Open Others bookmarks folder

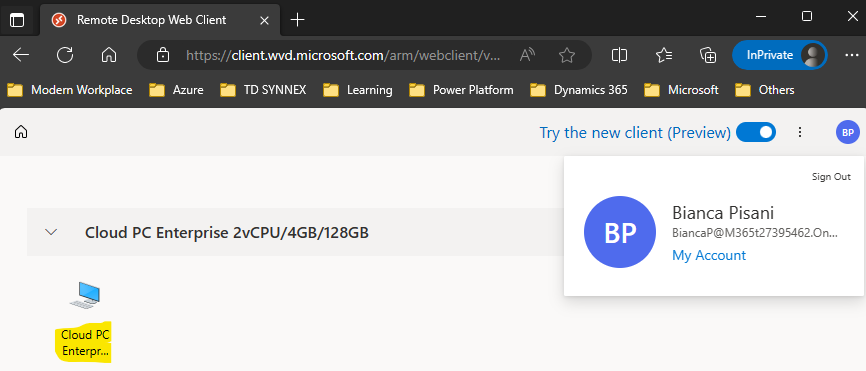[764, 89]
